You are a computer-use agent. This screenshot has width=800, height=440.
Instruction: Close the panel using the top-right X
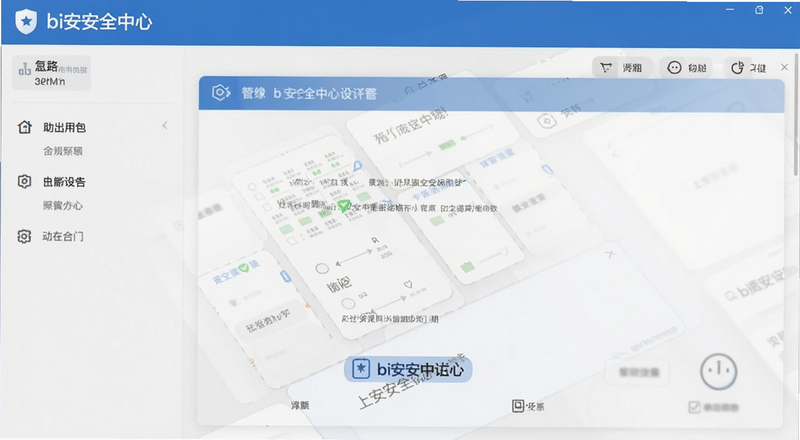coord(784,67)
